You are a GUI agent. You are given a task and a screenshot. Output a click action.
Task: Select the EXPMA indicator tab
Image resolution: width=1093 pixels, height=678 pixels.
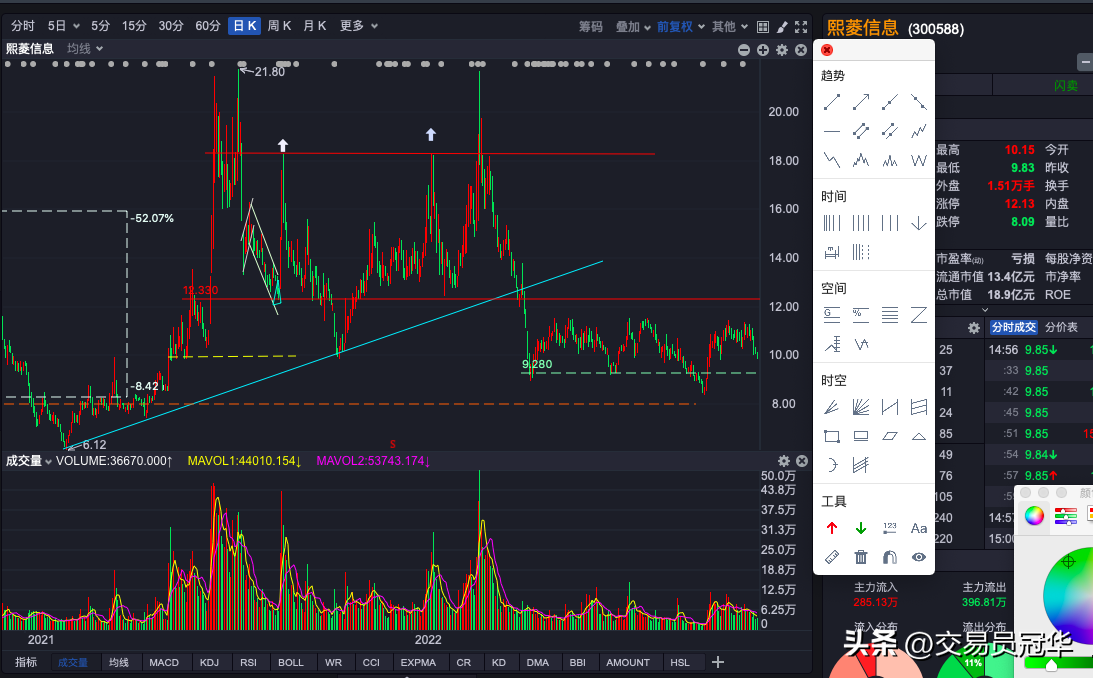tap(418, 662)
